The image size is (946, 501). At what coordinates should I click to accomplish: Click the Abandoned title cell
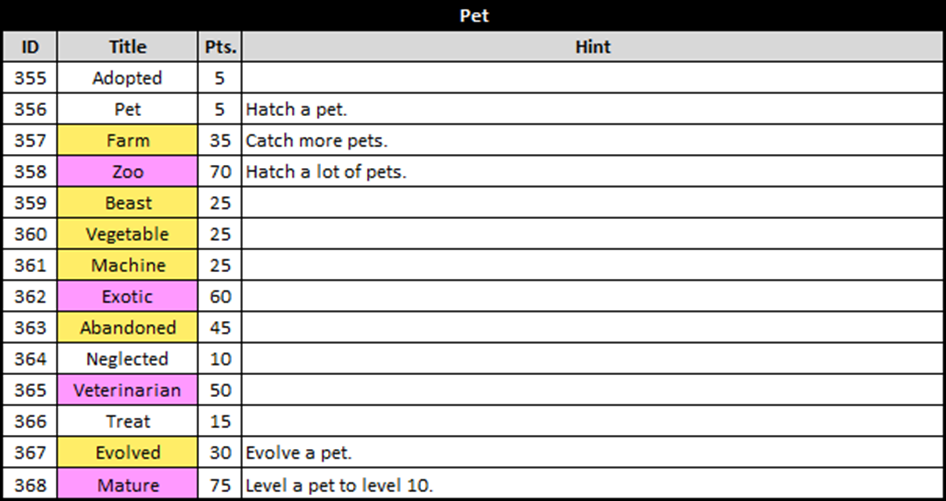(127, 328)
